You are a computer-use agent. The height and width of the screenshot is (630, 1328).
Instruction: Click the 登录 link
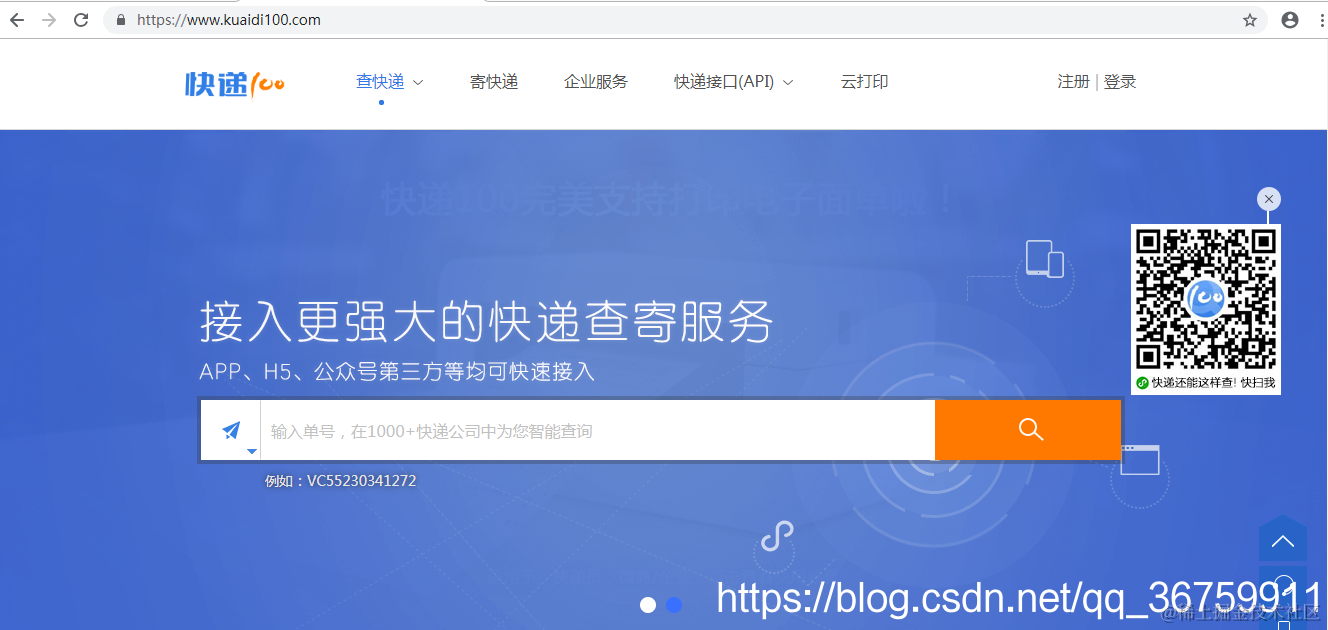[1120, 82]
